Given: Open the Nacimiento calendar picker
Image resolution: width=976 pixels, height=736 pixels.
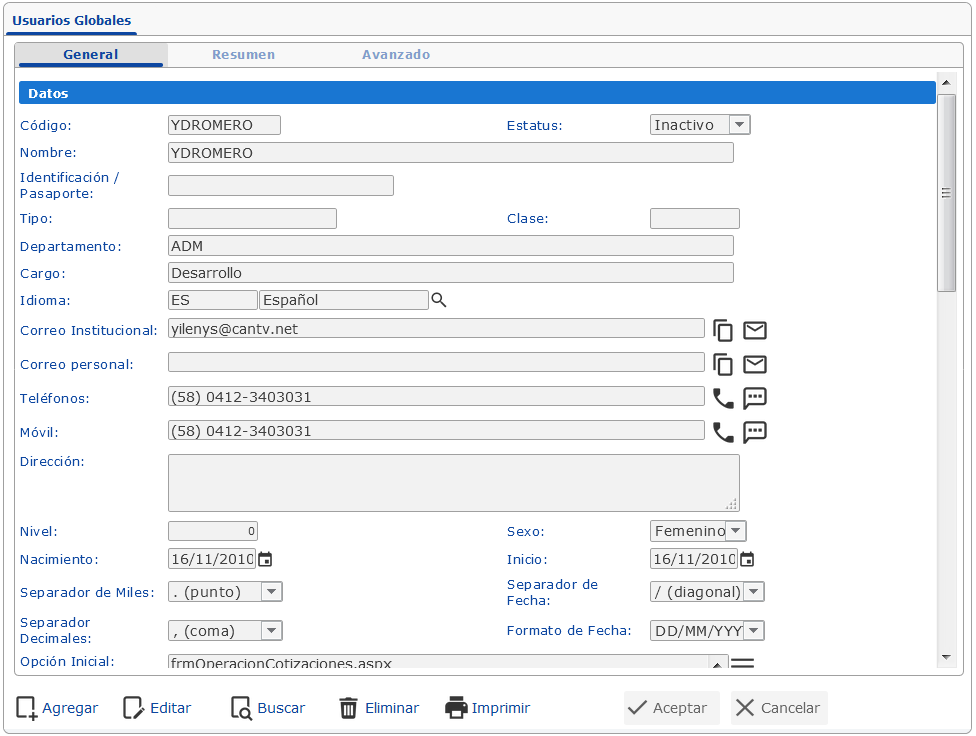Looking at the screenshot, I should pyautogui.click(x=265, y=560).
